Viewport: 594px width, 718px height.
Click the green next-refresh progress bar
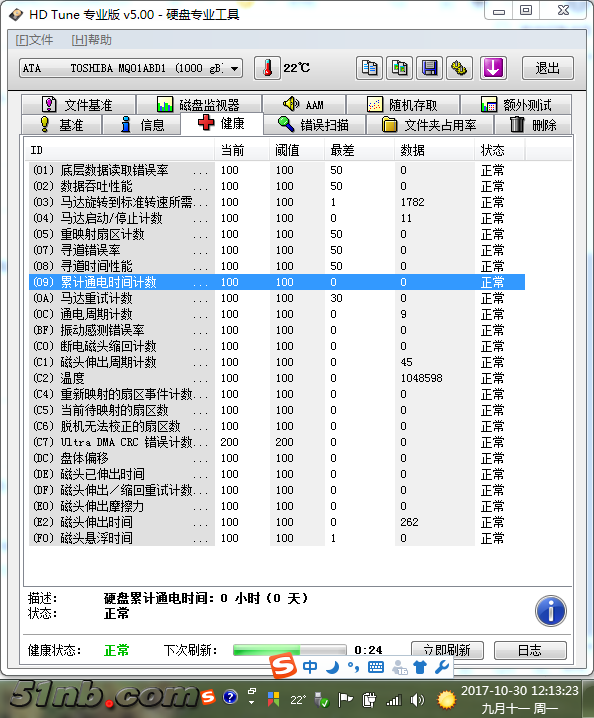289,650
